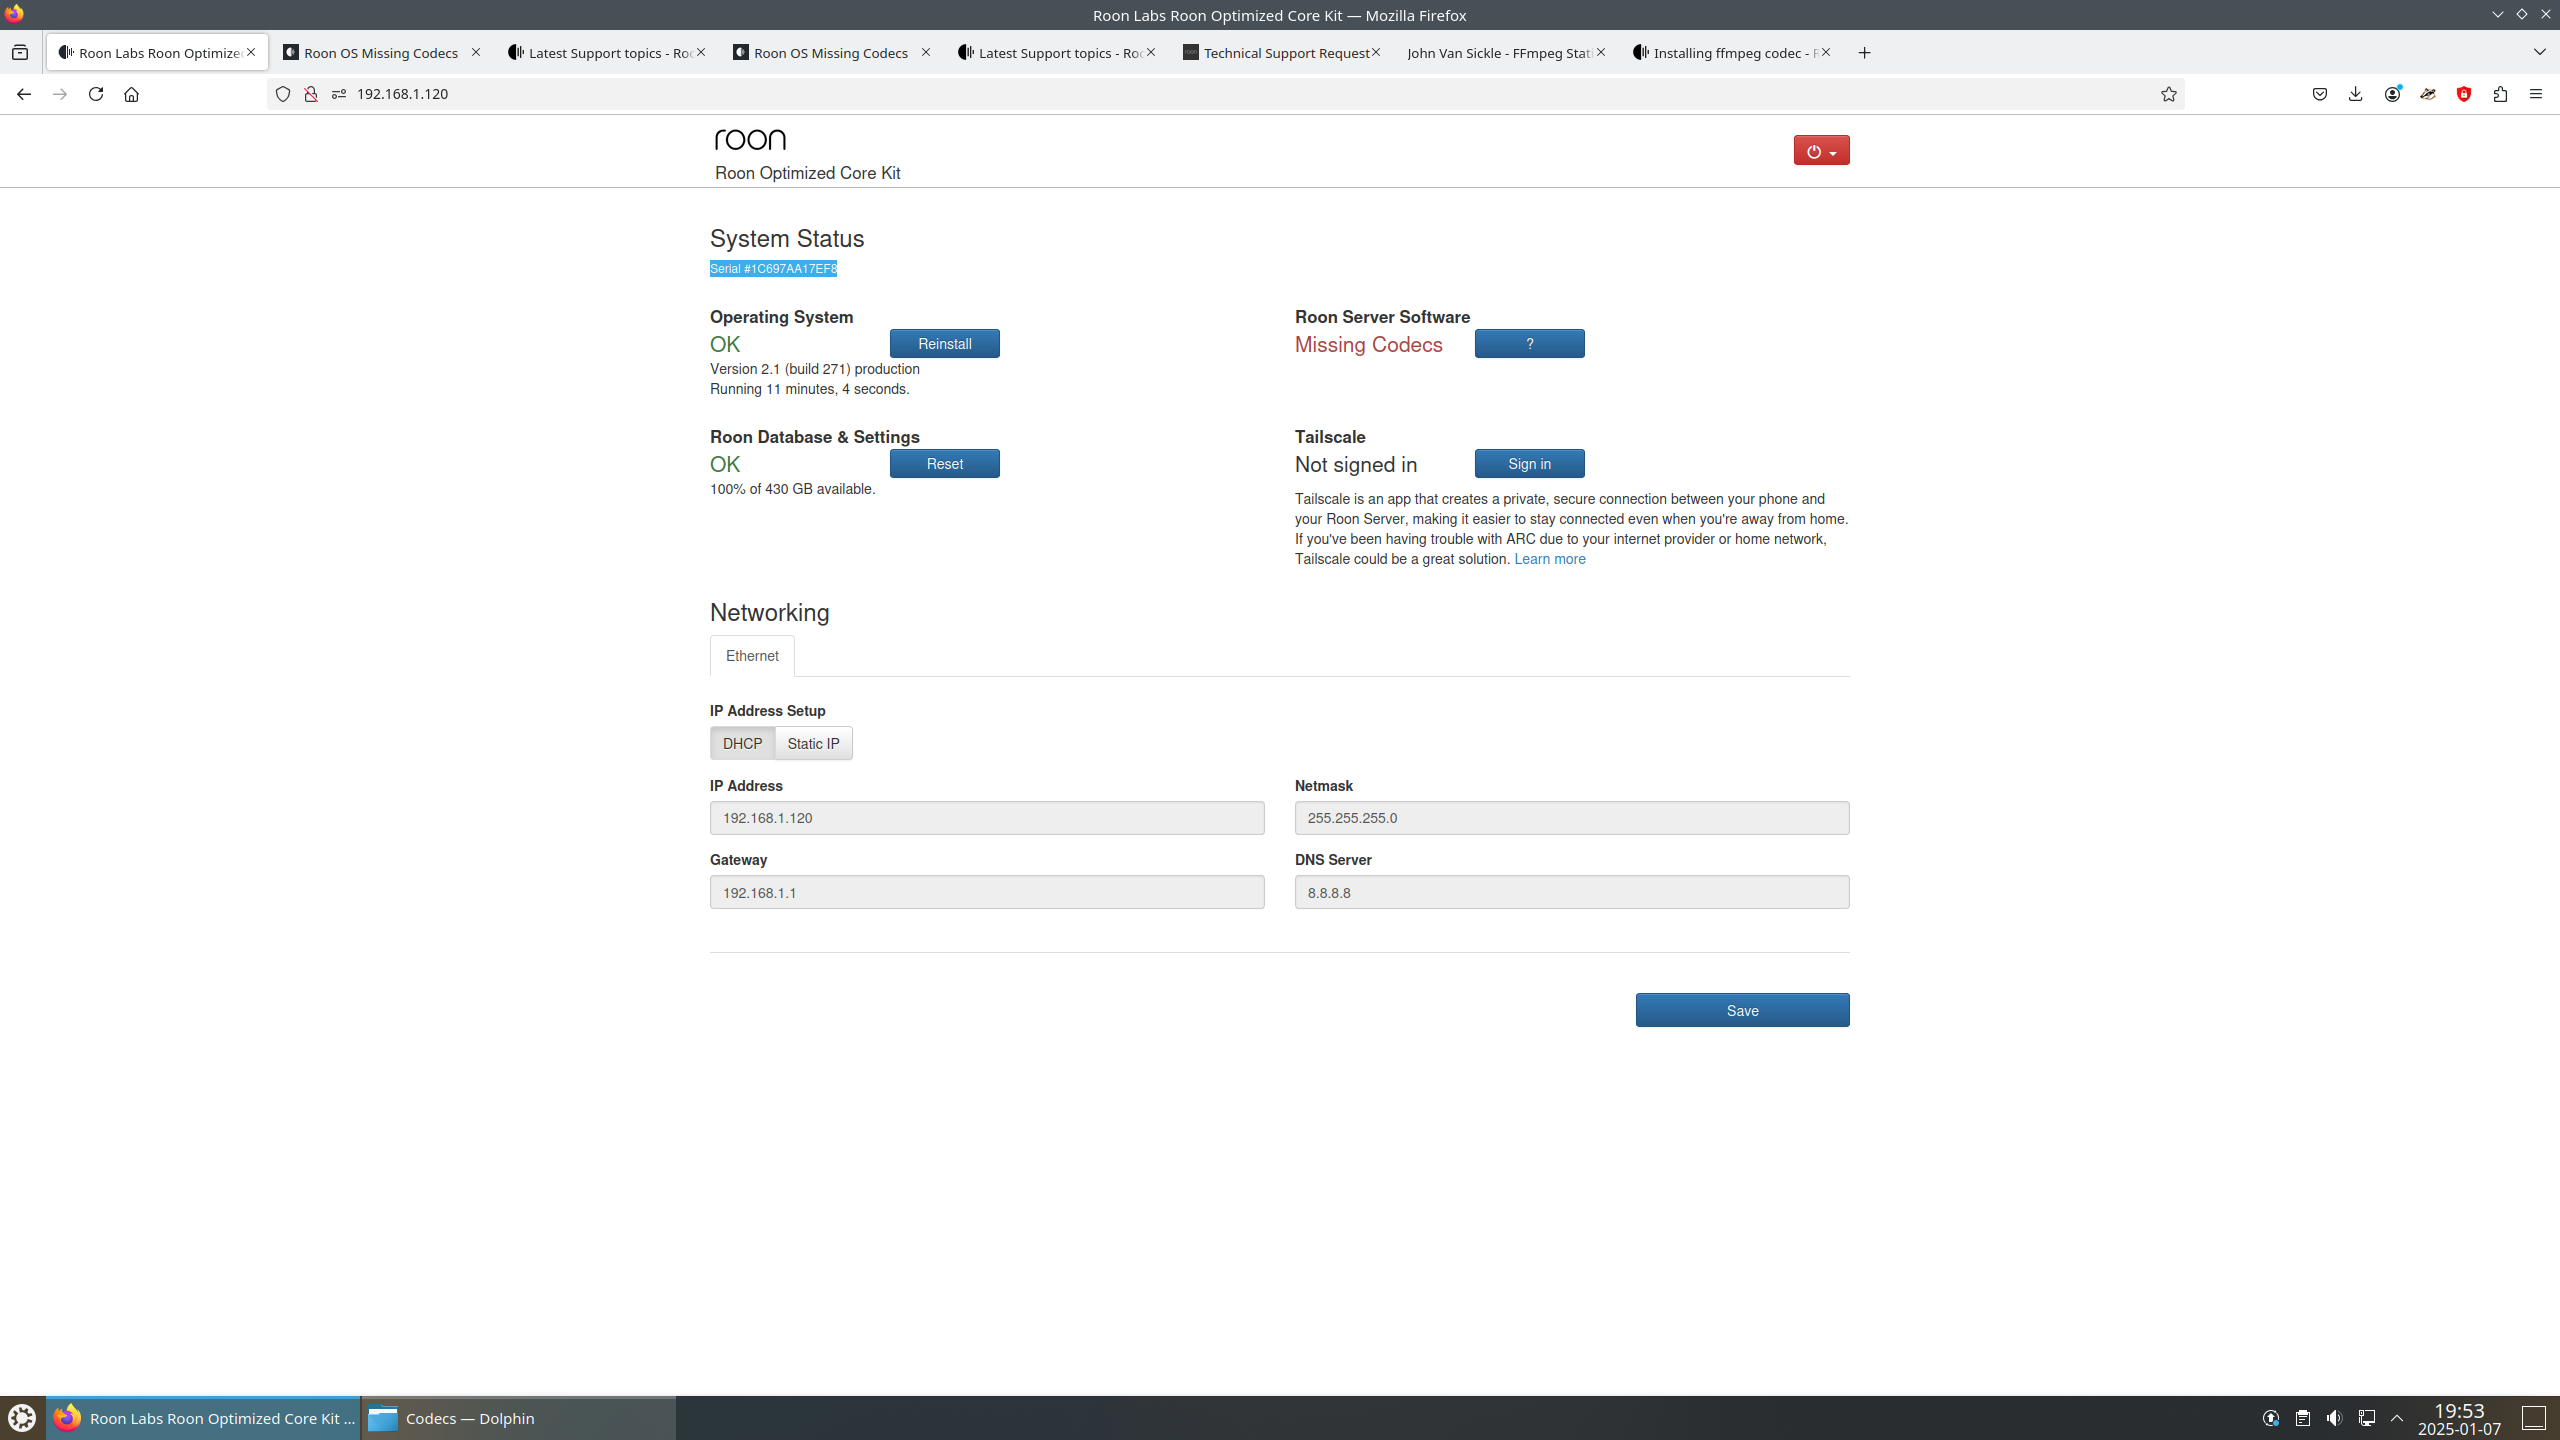Open the KDE application launcher

[22, 1418]
